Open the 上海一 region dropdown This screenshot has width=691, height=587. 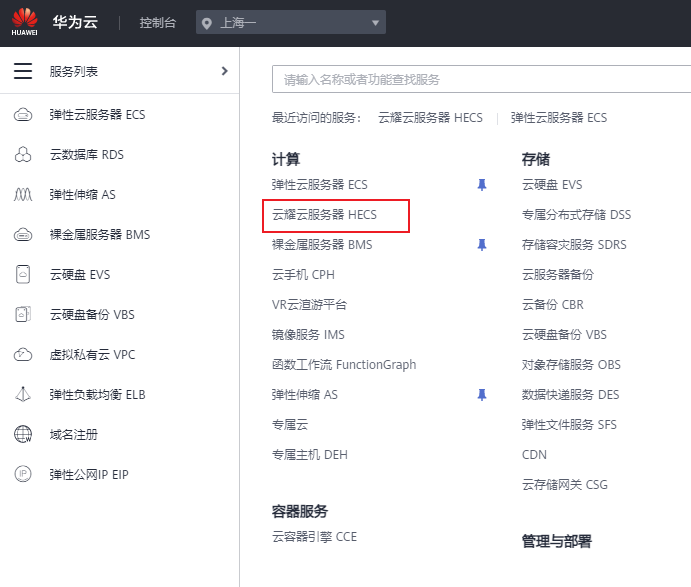coord(291,22)
